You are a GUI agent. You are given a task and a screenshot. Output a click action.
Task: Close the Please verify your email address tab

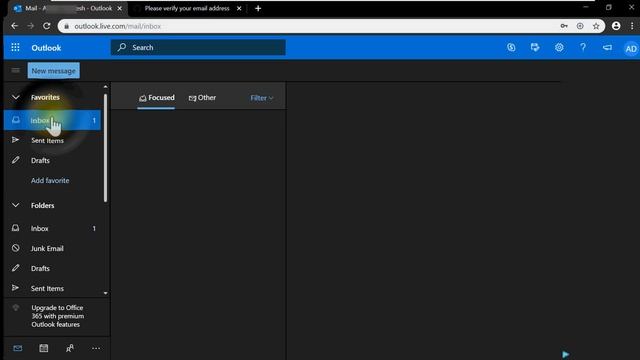[x=239, y=8]
